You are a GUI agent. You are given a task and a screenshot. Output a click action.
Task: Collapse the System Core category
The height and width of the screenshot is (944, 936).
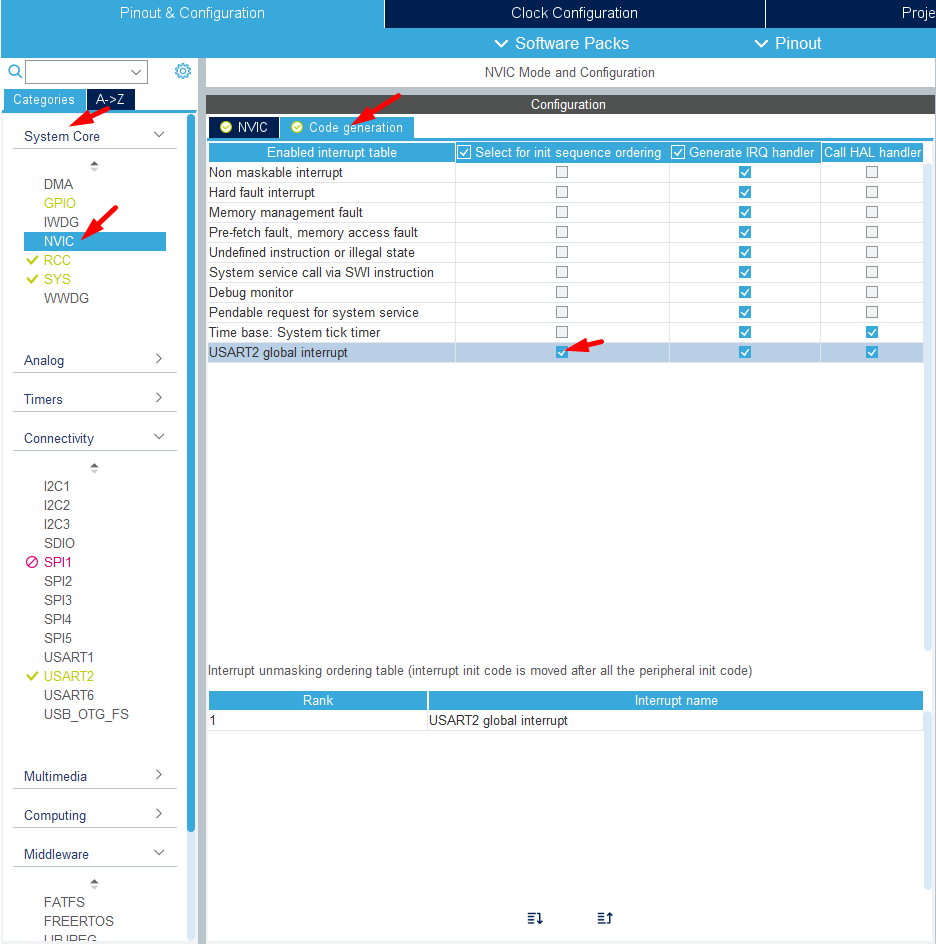point(158,135)
